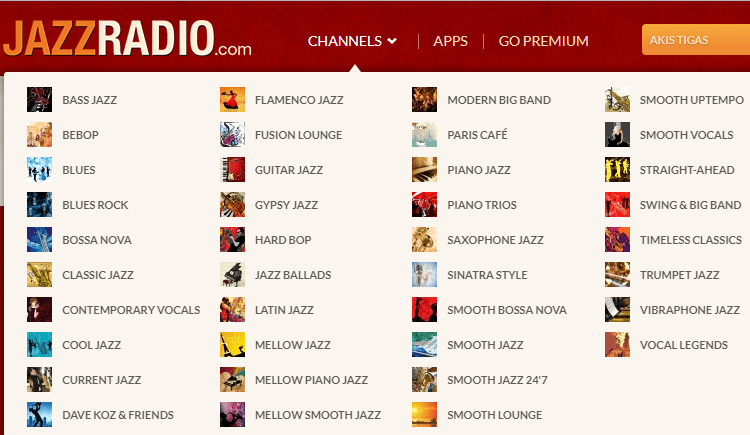
Task: Click the Bebop channel thumbnail icon
Action: coord(39,134)
